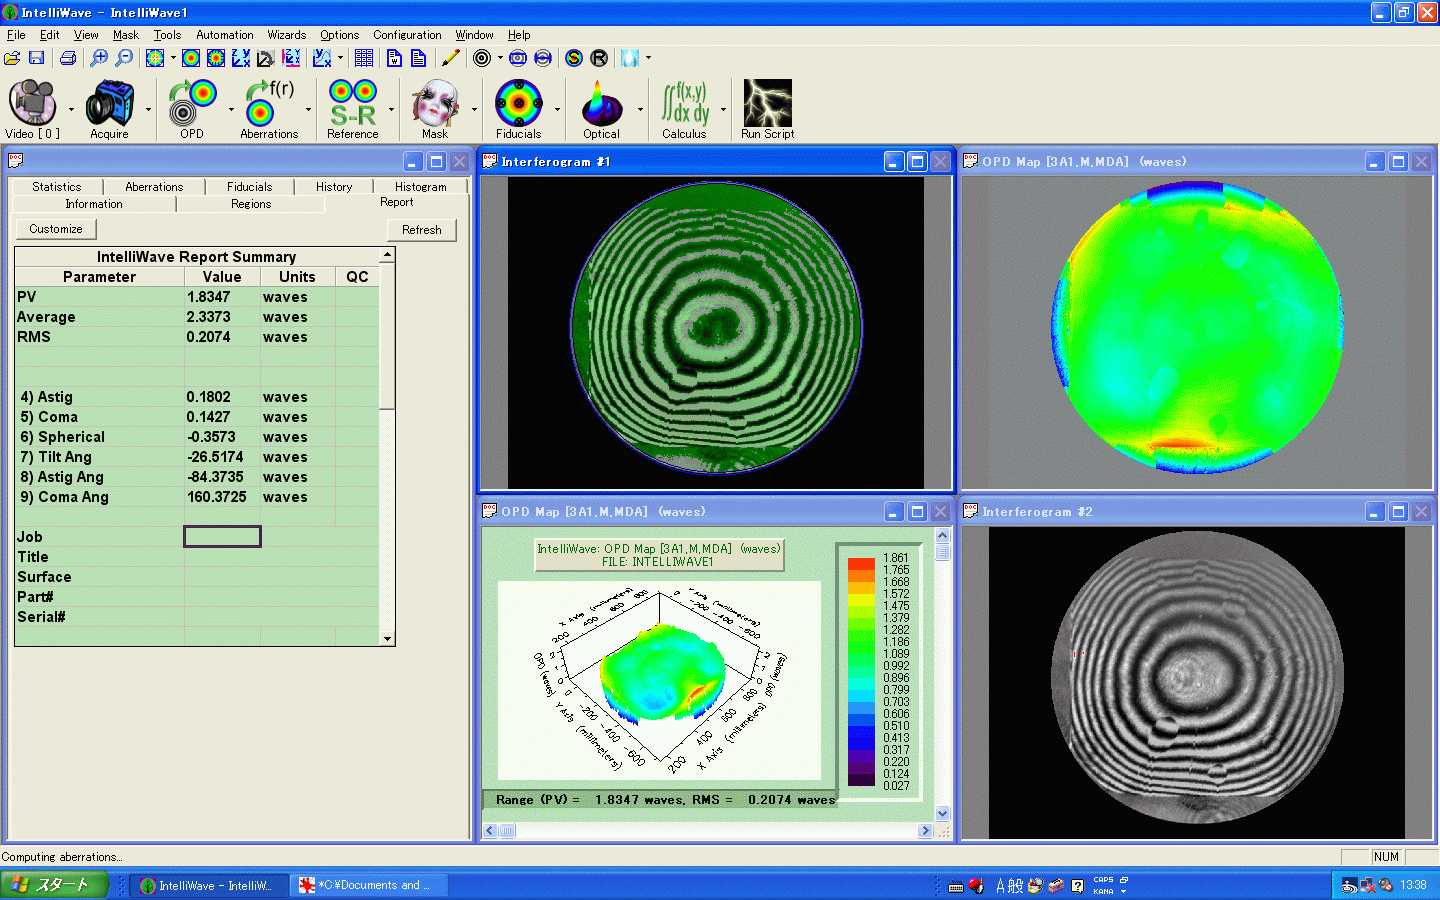The width and height of the screenshot is (1440, 900).
Task: Switch to the Histogram tab
Action: [x=420, y=187]
